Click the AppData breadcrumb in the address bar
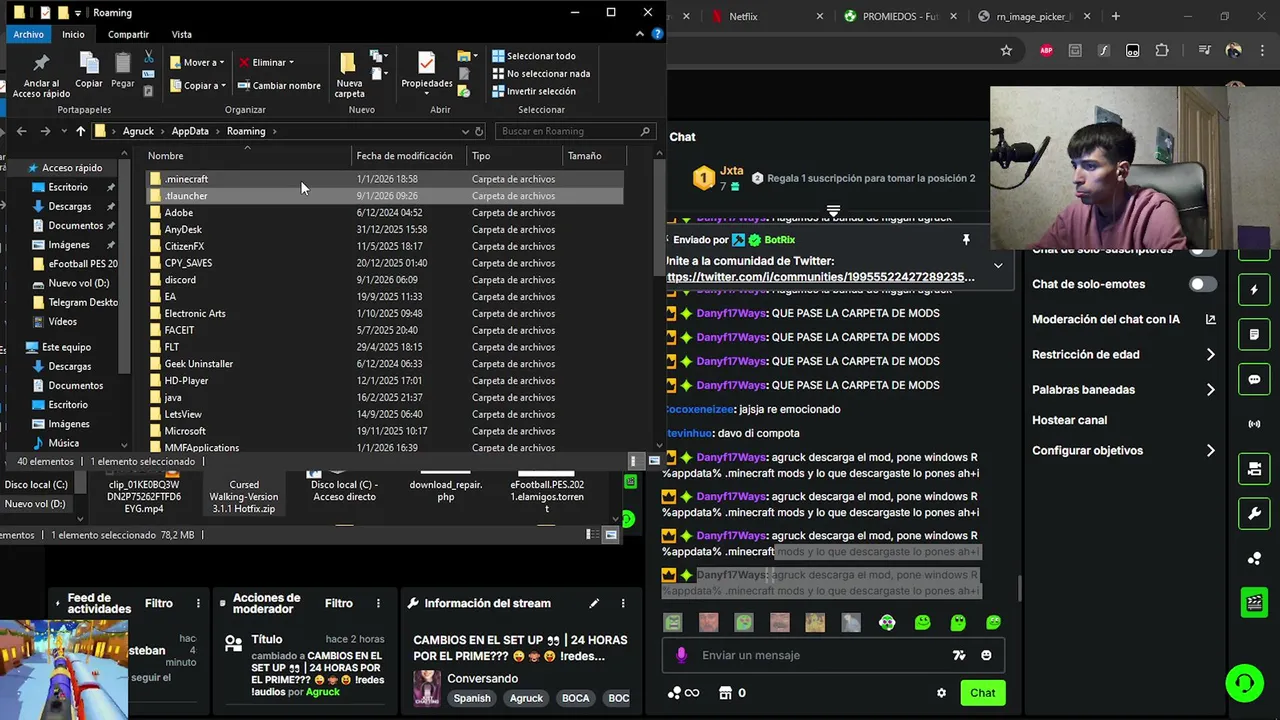 click(x=190, y=131)
